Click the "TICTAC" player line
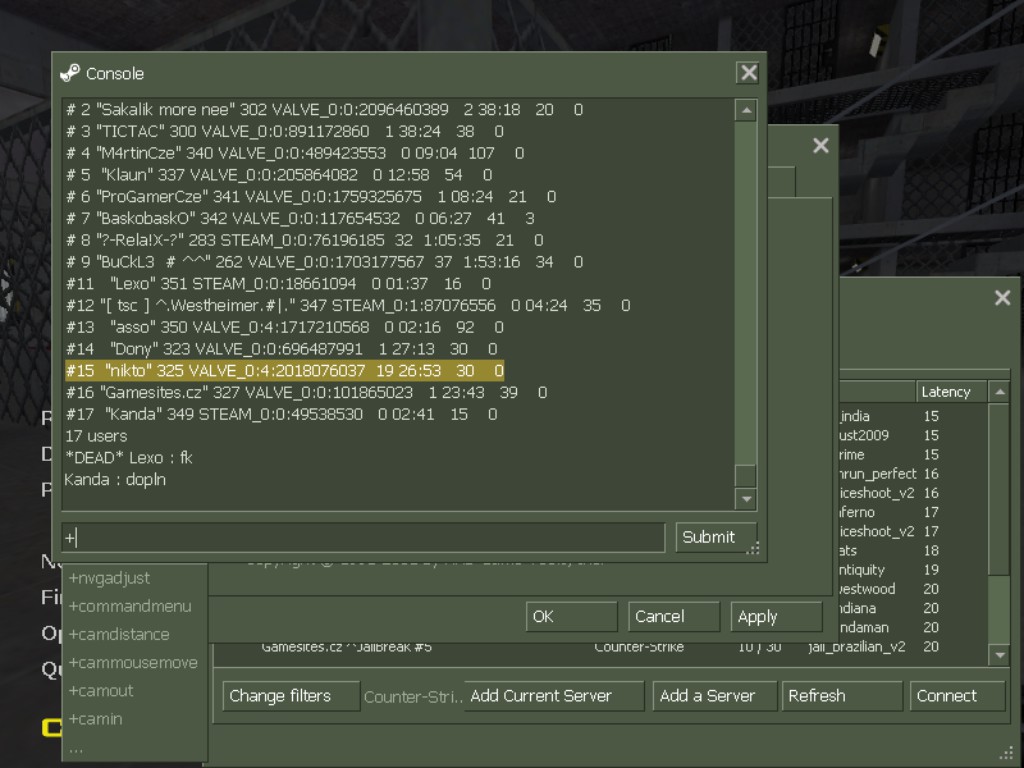 click(285, 131)
